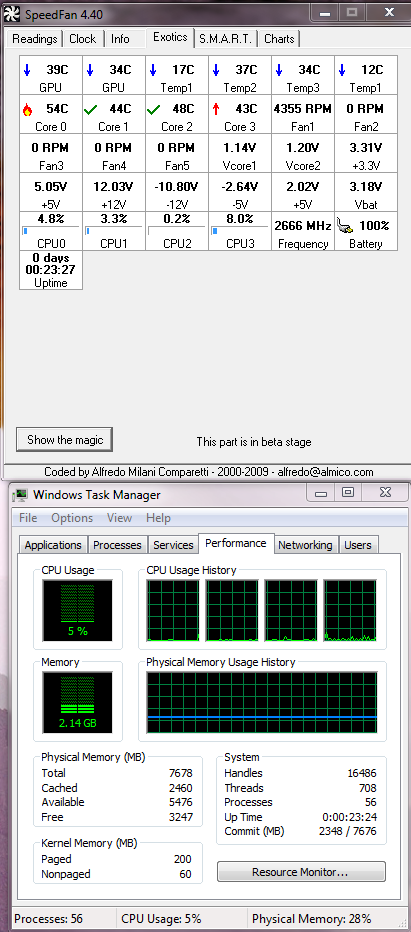Screen dimensions: 411x932
Task: Click the blue down arrow next to 39C GPU
Action: pyautogui.click(x=27, y=70)
